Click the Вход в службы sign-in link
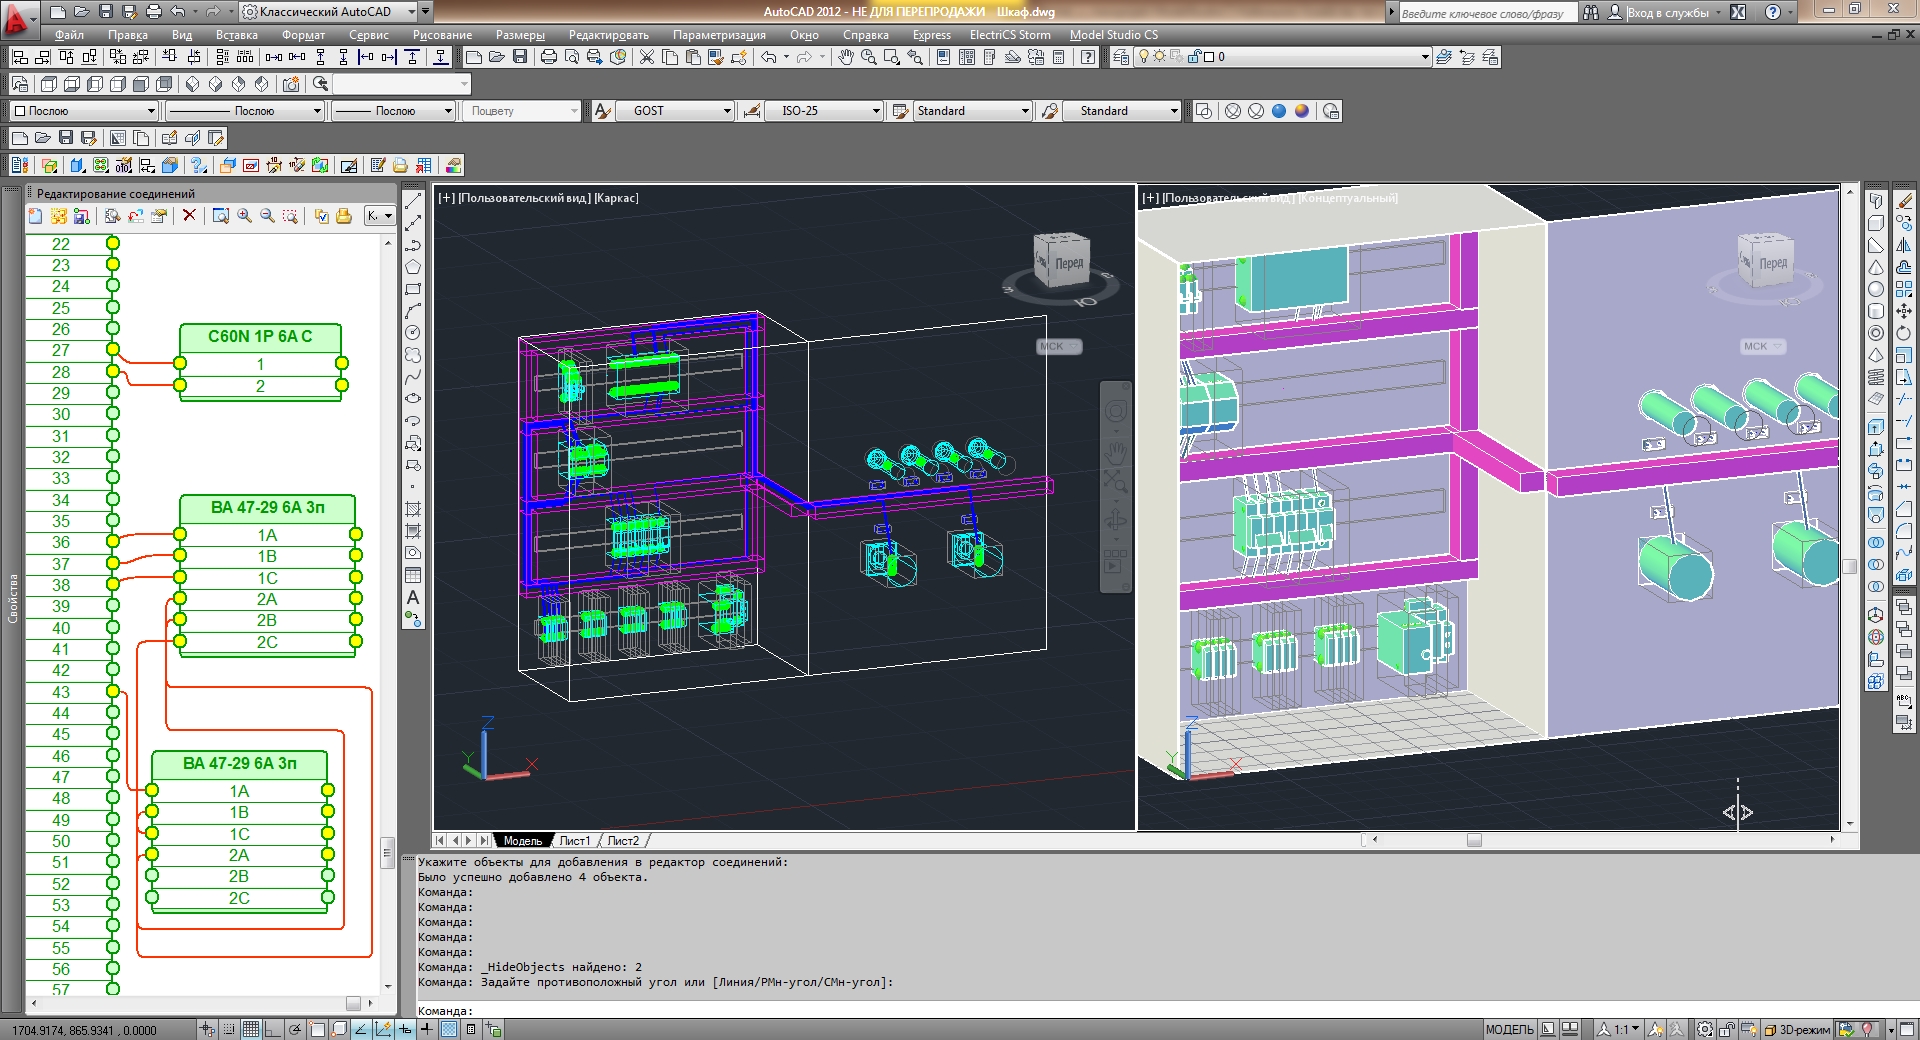 pyautogui.click(x=1667, y=12)
